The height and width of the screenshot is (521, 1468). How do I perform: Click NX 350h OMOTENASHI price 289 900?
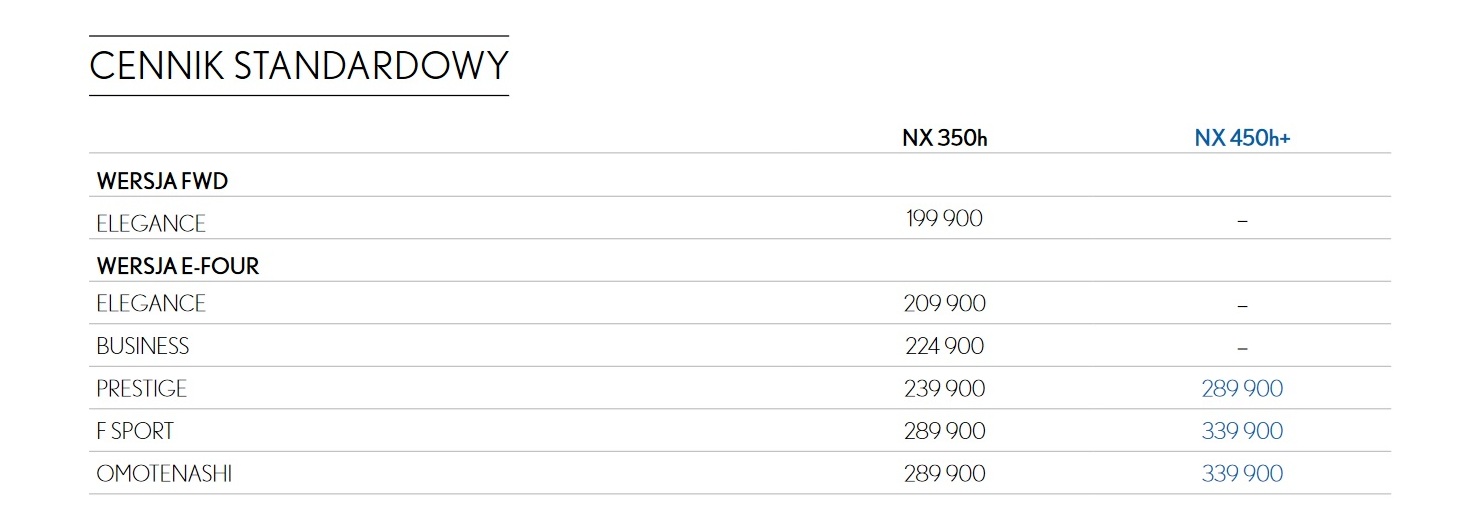(x=944, y=473)
